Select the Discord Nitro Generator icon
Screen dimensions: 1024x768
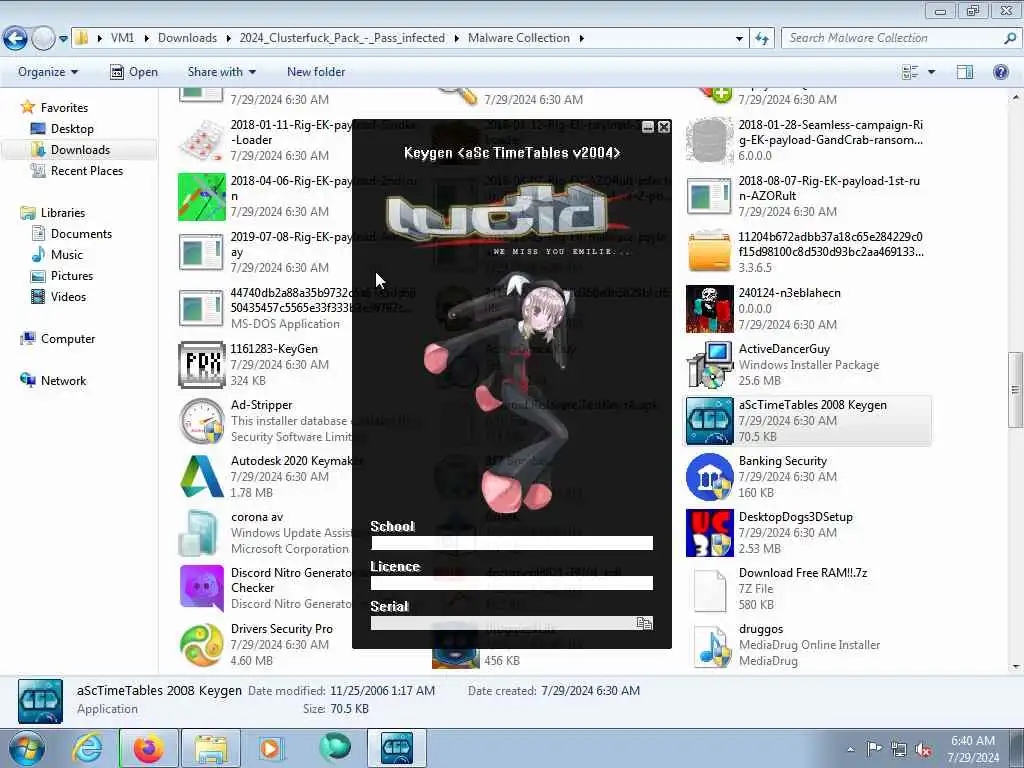pos(202,588)
